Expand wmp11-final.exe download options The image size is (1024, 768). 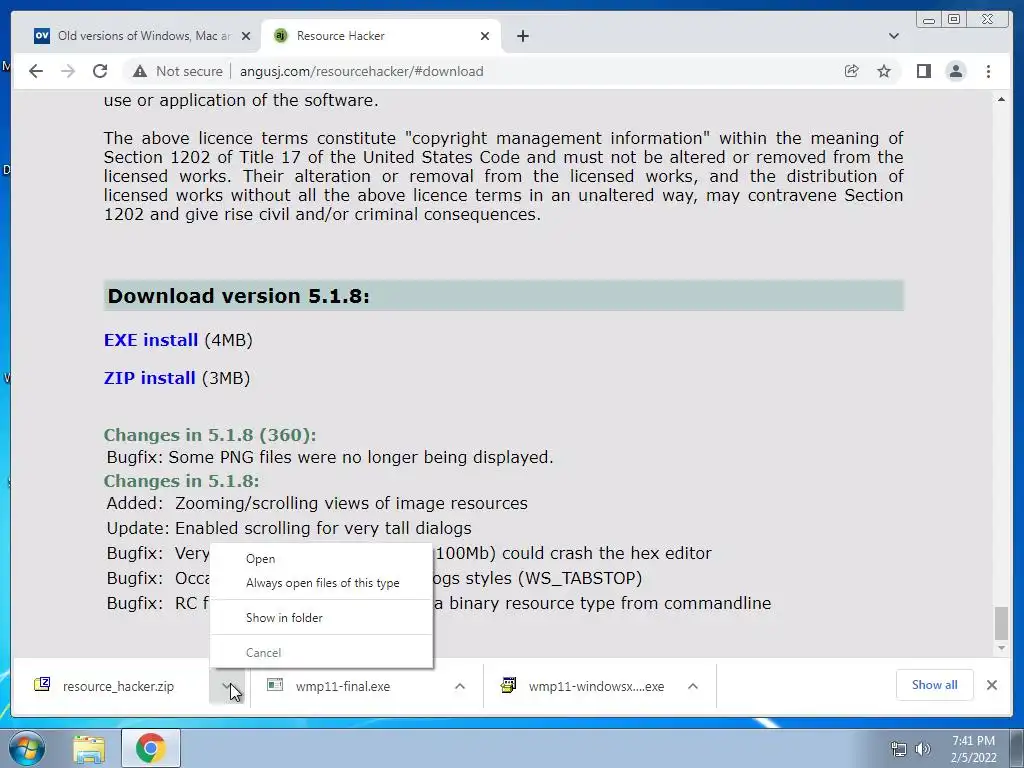460,686
